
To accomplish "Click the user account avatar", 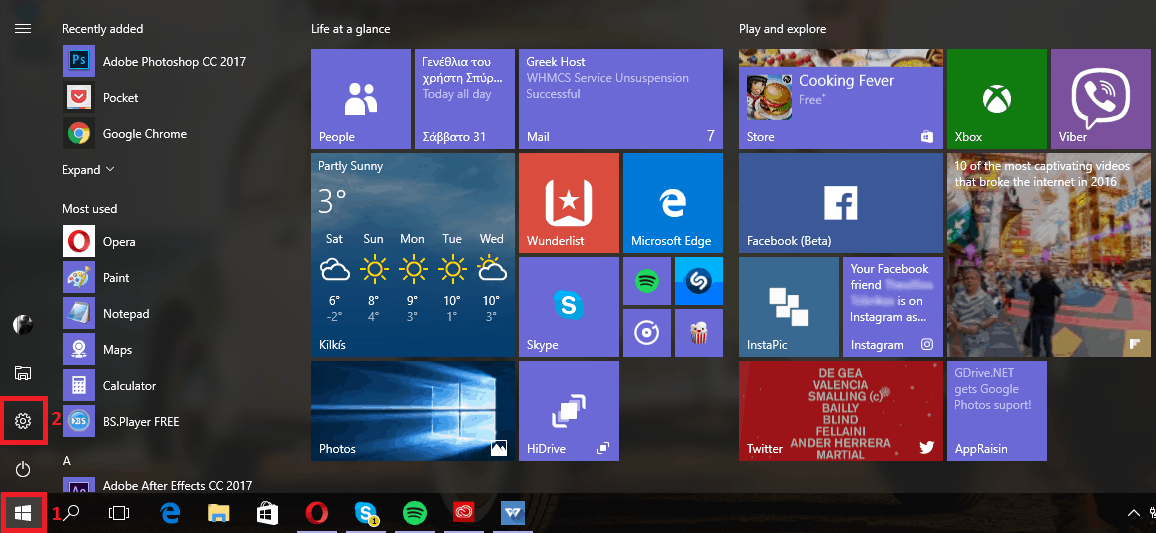I will (x=23, y=324).
